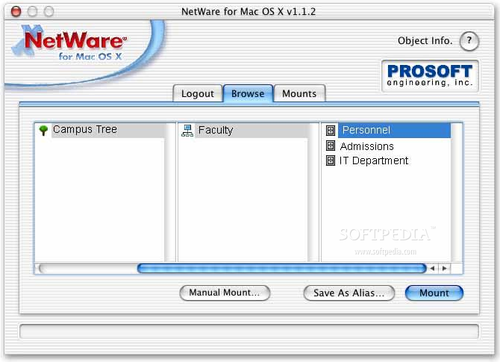Click the Campus Tree green tree icon
The width and height of the screenshot is (500, 362).
click(43, 130)
